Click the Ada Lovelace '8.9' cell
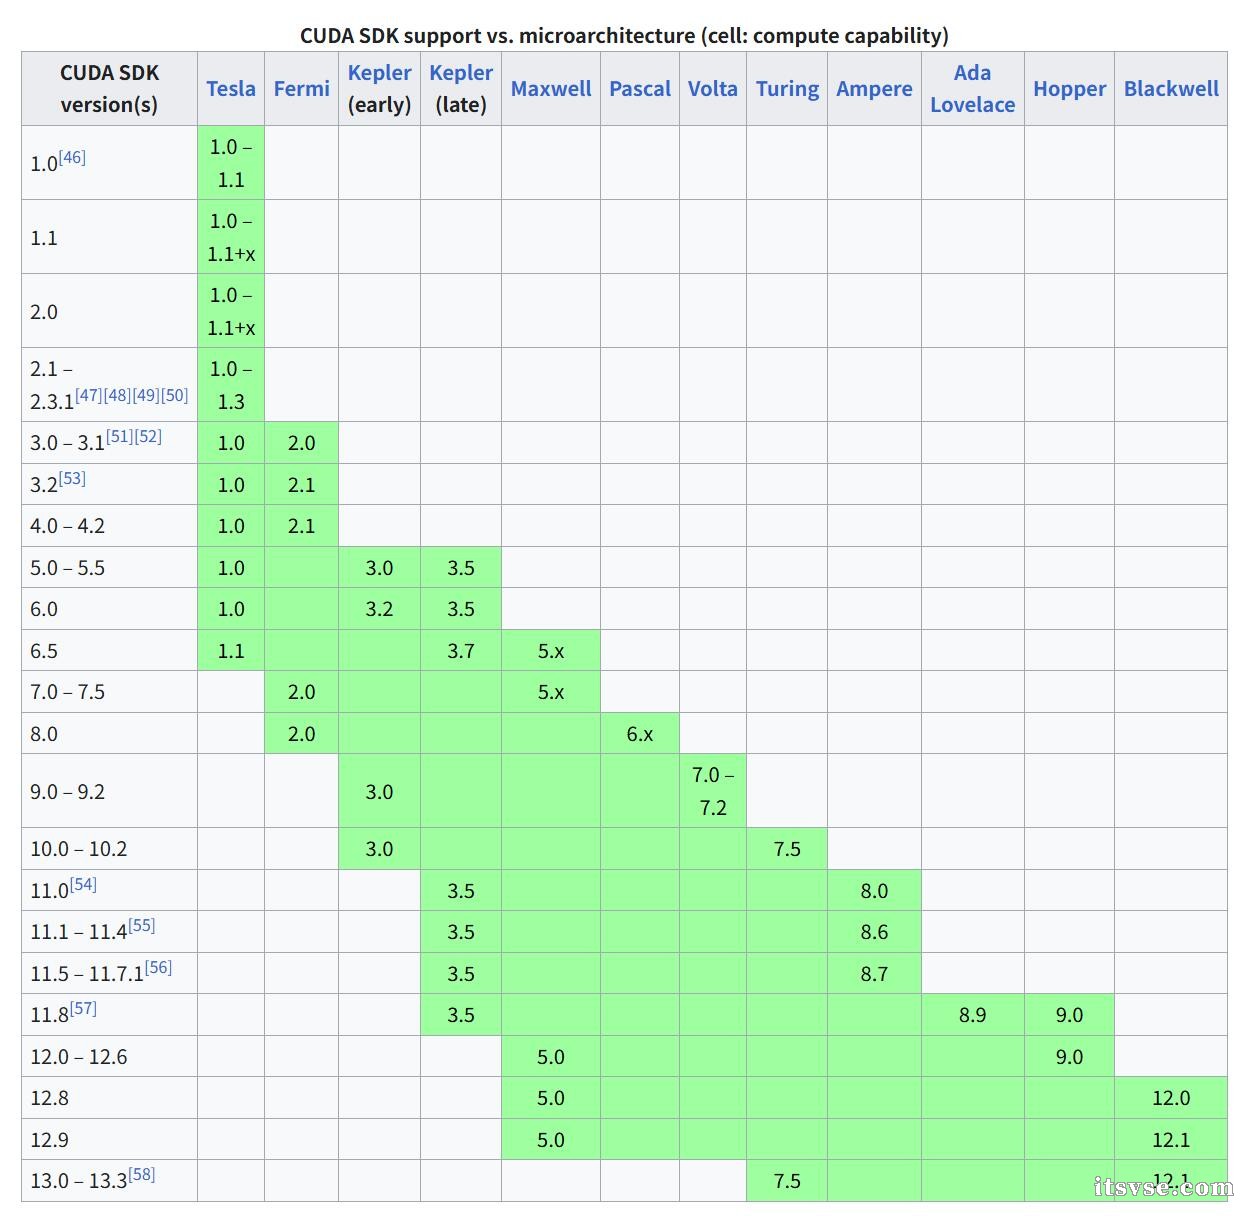This screenshot has width=1244, height=1216. 972,1015
